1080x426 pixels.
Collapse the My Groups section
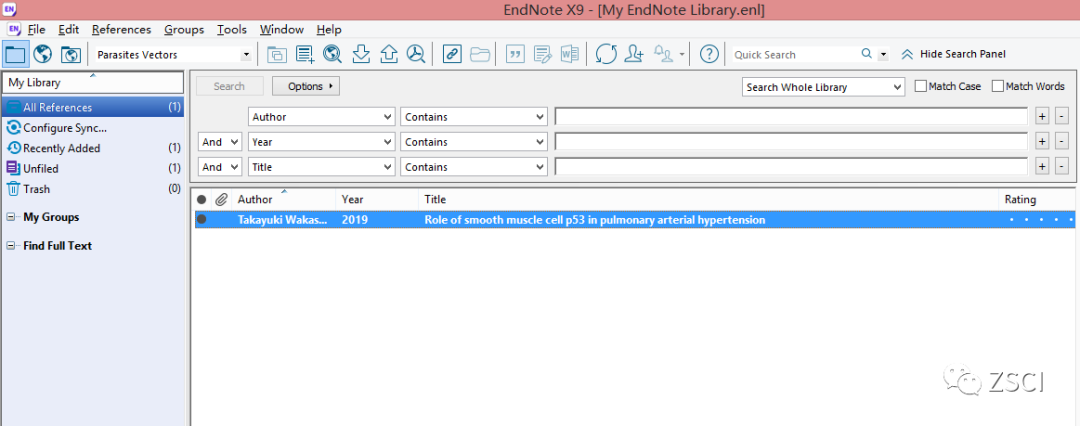(10, 217)
